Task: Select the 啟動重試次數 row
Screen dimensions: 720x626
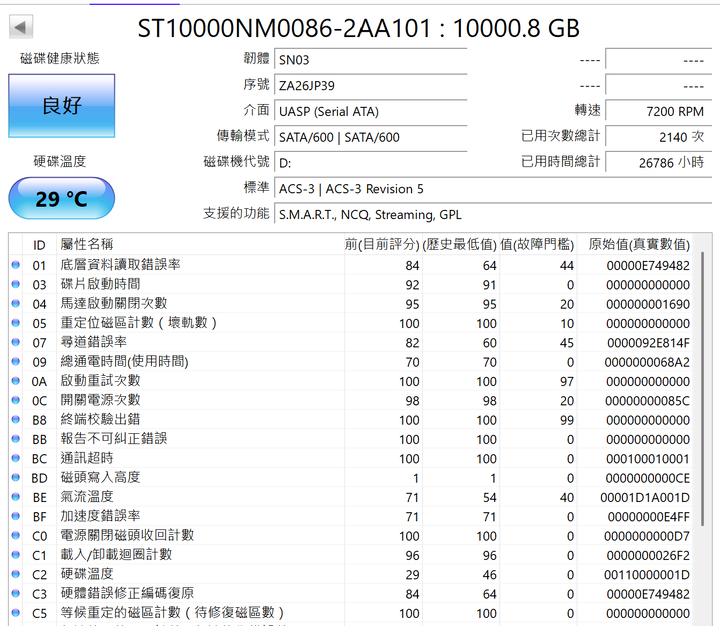Action: tap(351, 381)
